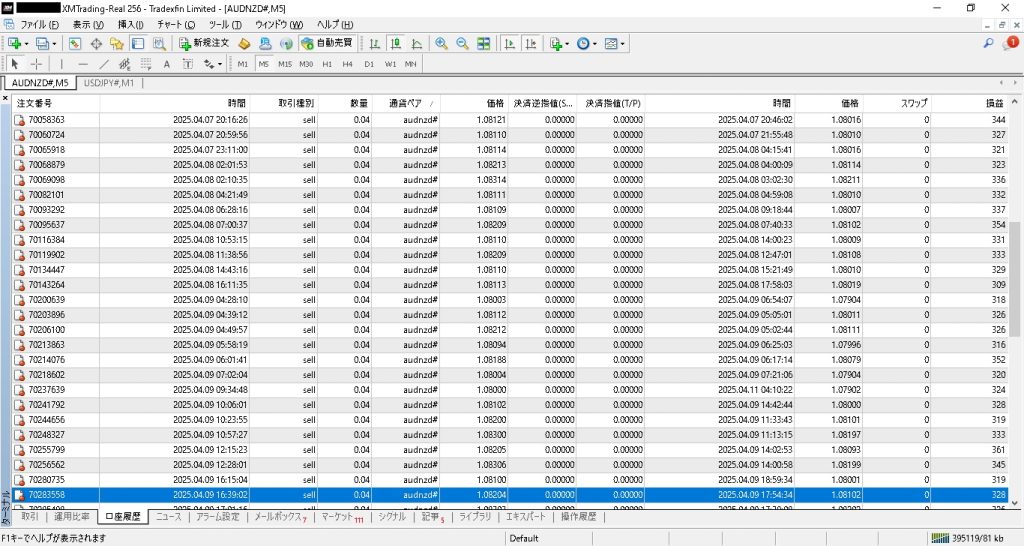The height and width of the screenshot is (546, 1024).
Task: Toggle the H4 timeframe button
Action: 347,64
